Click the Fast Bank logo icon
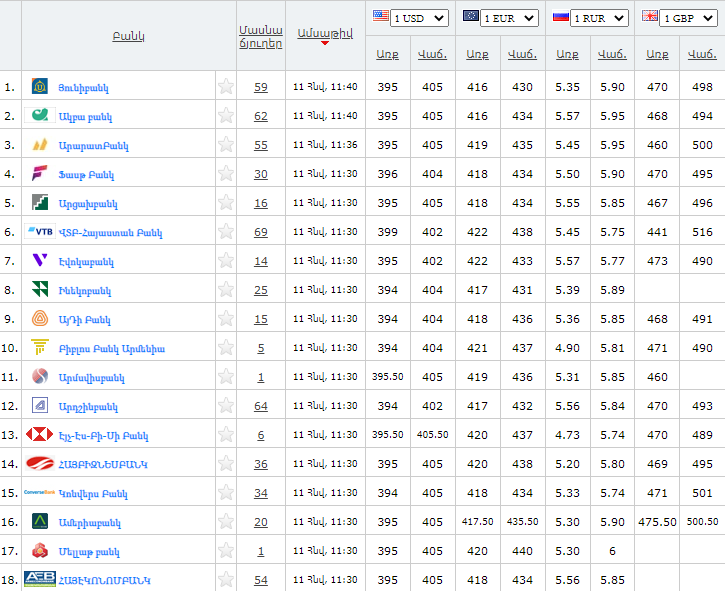This screenshot has width=725, height=591. 40,174
